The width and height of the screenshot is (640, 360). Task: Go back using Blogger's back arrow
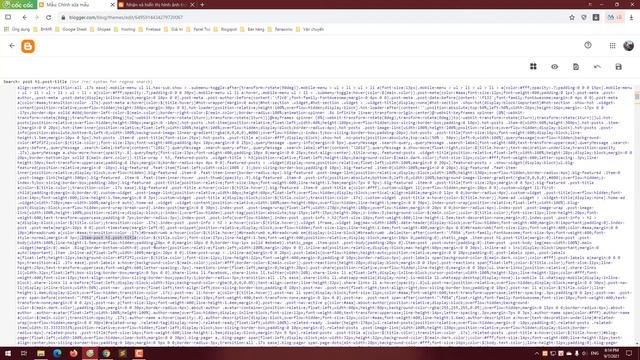point(12,46)
